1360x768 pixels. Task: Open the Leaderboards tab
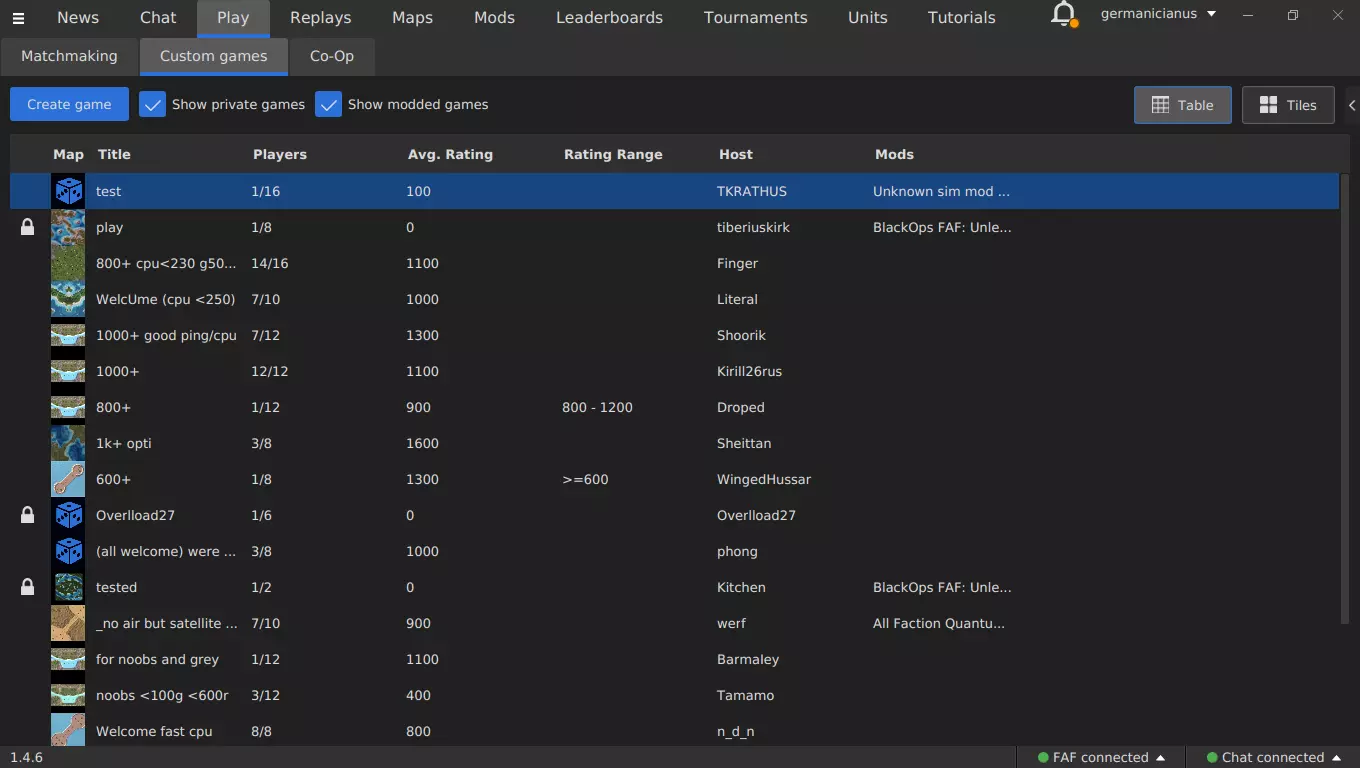click(x=609, y=18)
